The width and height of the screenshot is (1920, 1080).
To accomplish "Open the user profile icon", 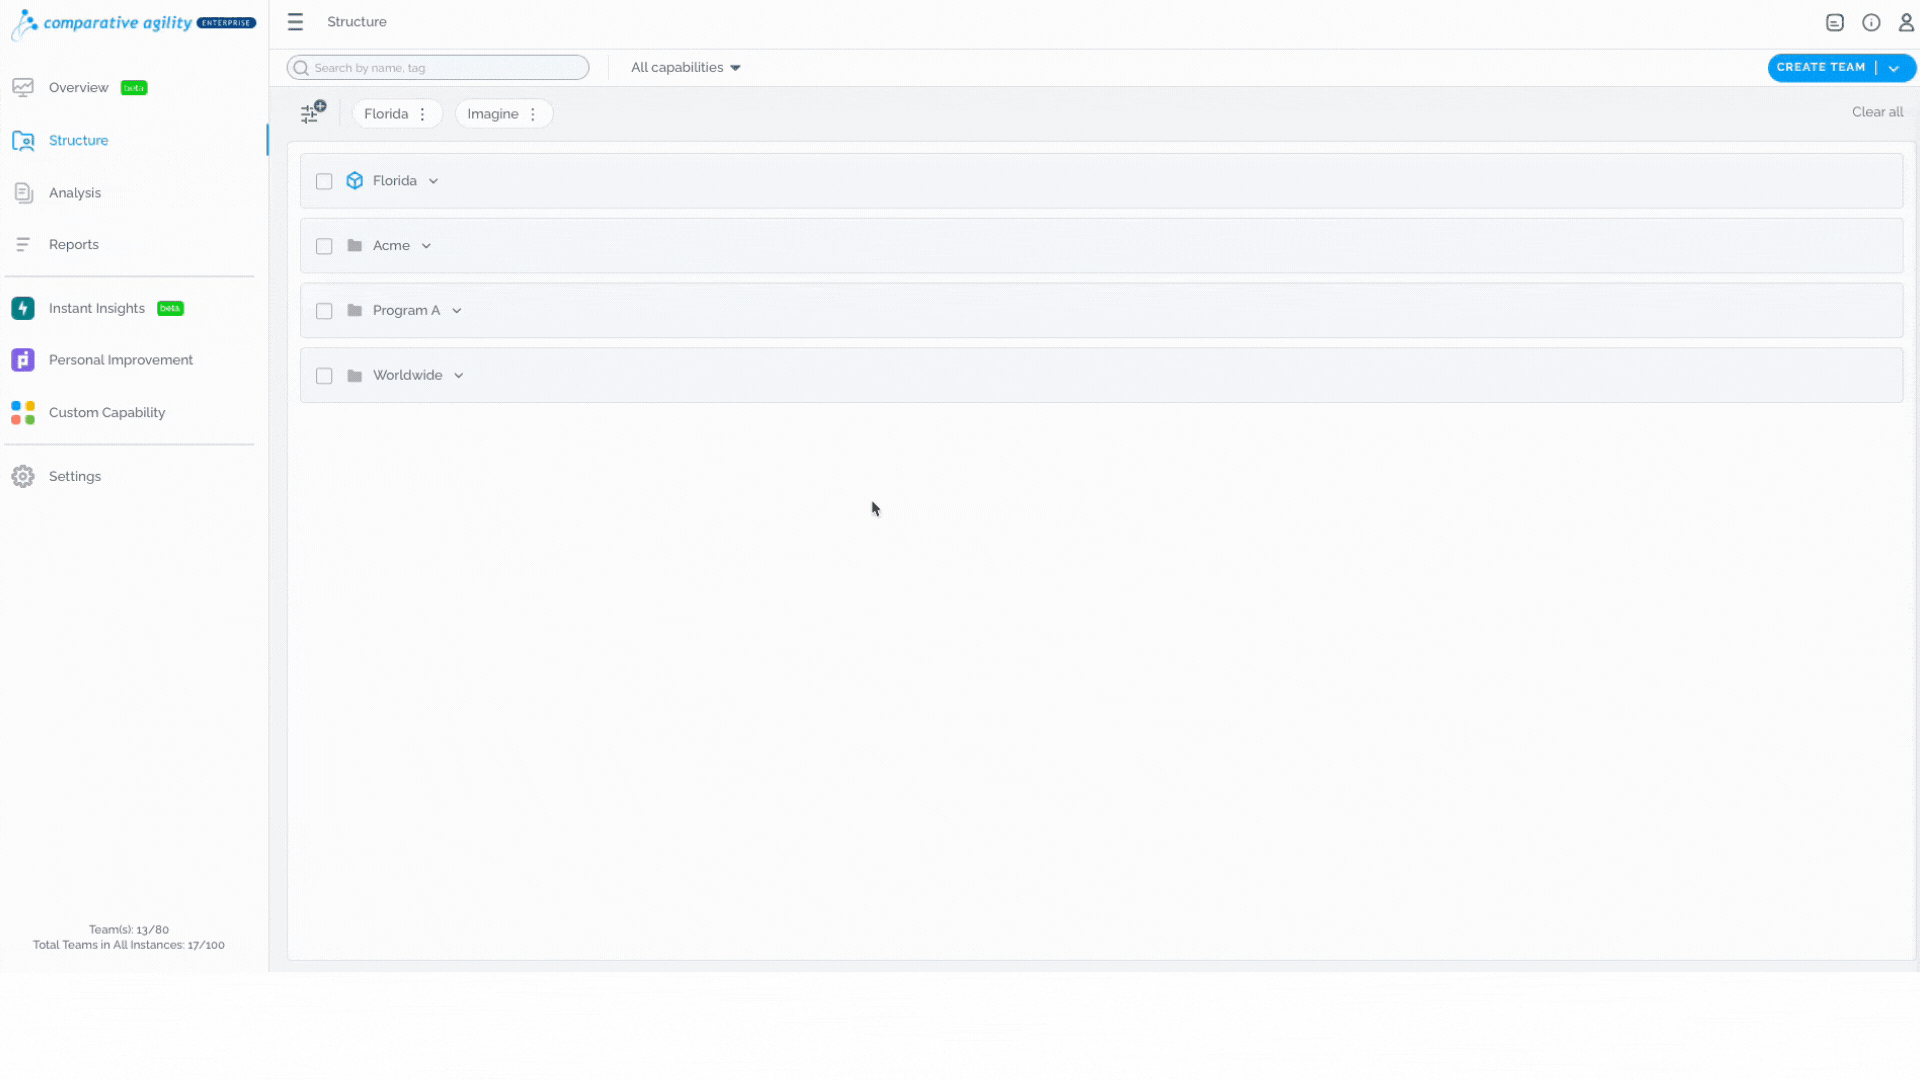I will (x=1906, y=23).
